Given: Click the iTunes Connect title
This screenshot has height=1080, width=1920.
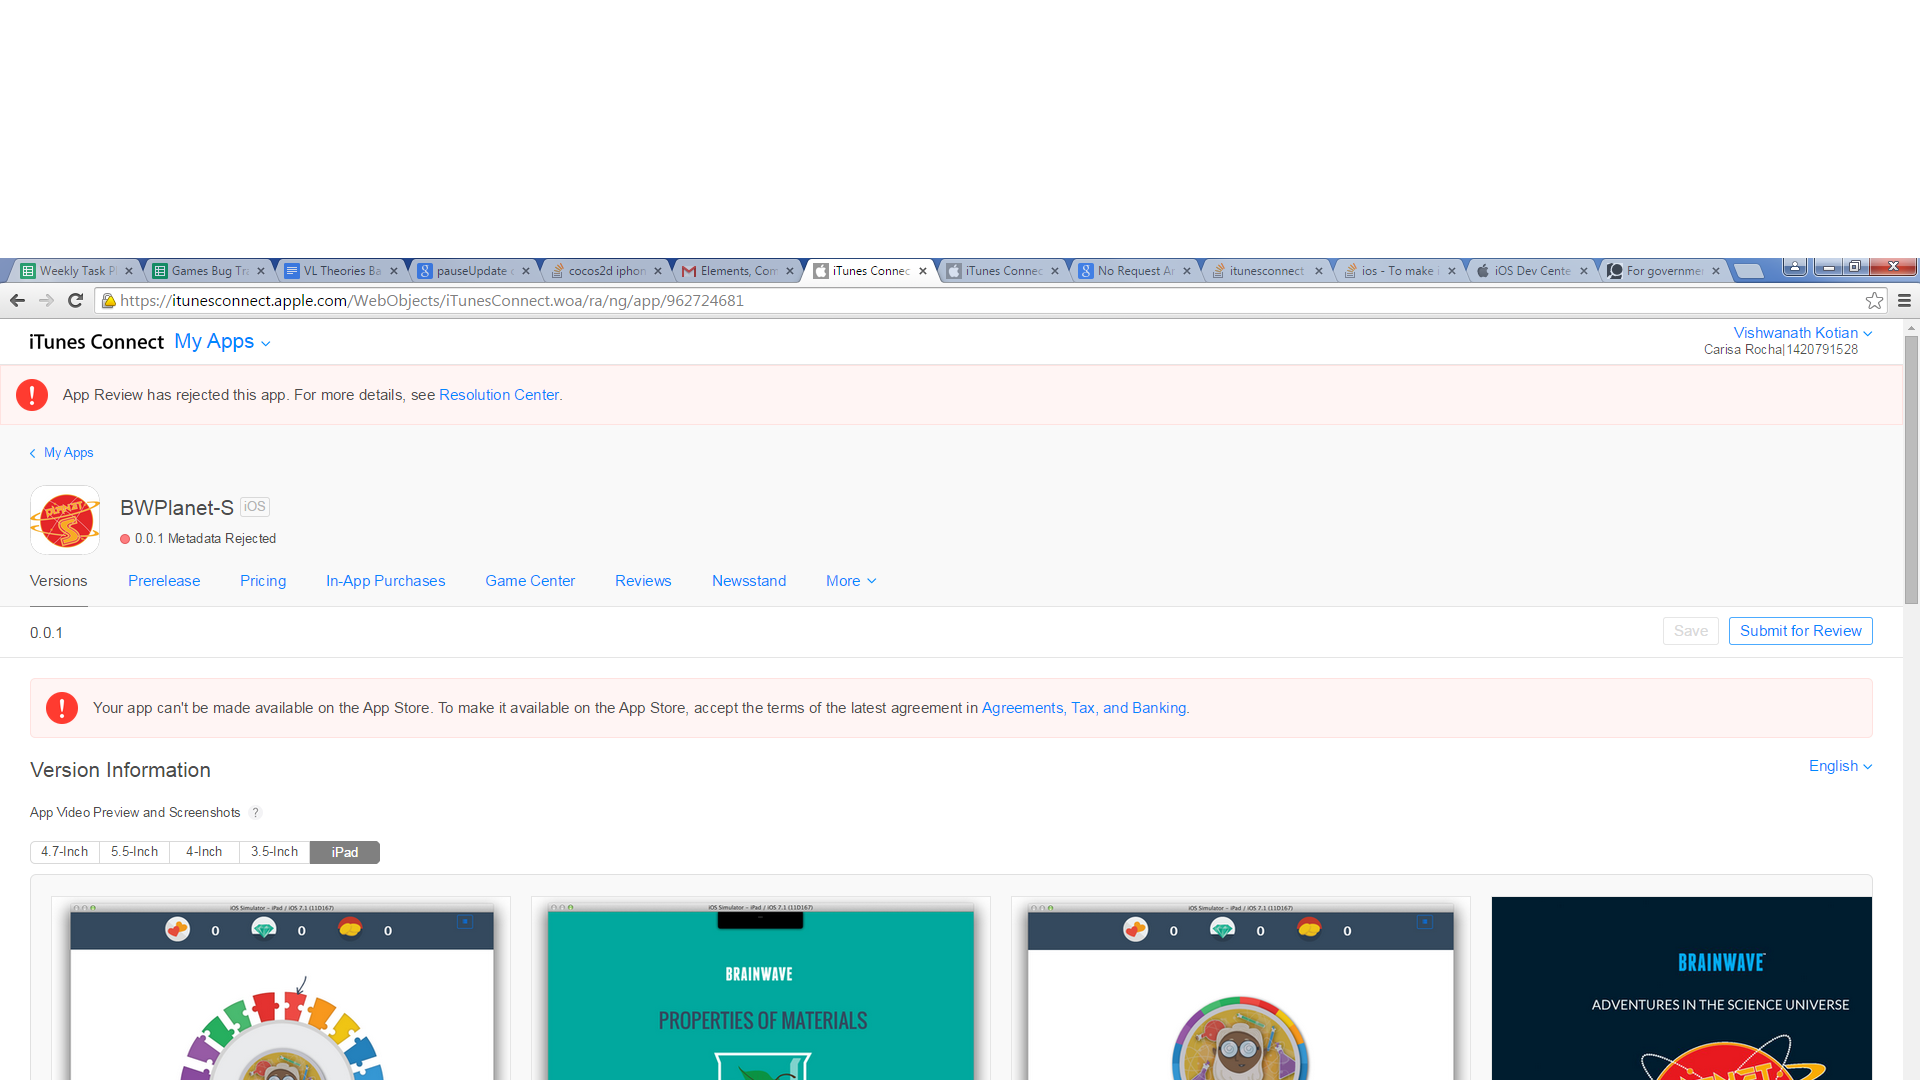Looking at the screenshot, I should tap(96, 342).
